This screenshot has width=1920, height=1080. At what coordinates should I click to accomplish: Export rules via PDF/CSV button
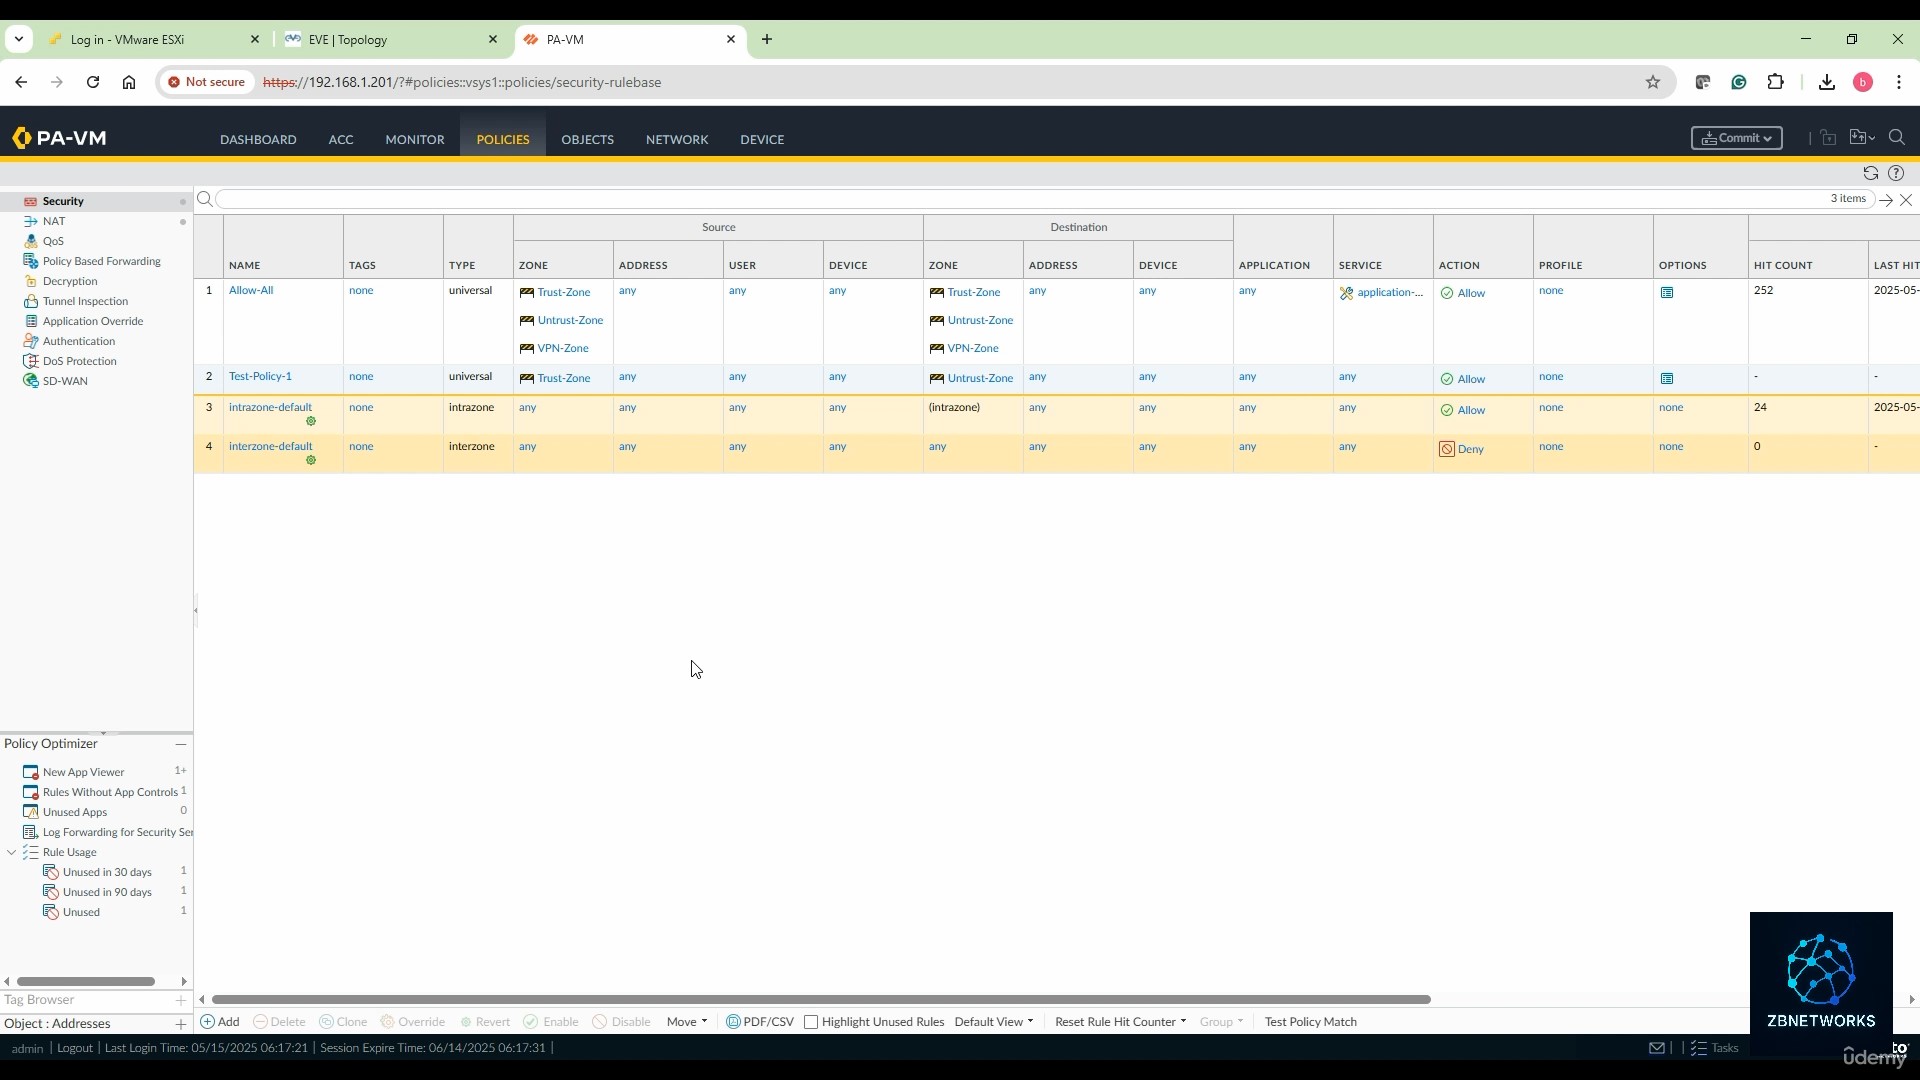click(760, 1022)
